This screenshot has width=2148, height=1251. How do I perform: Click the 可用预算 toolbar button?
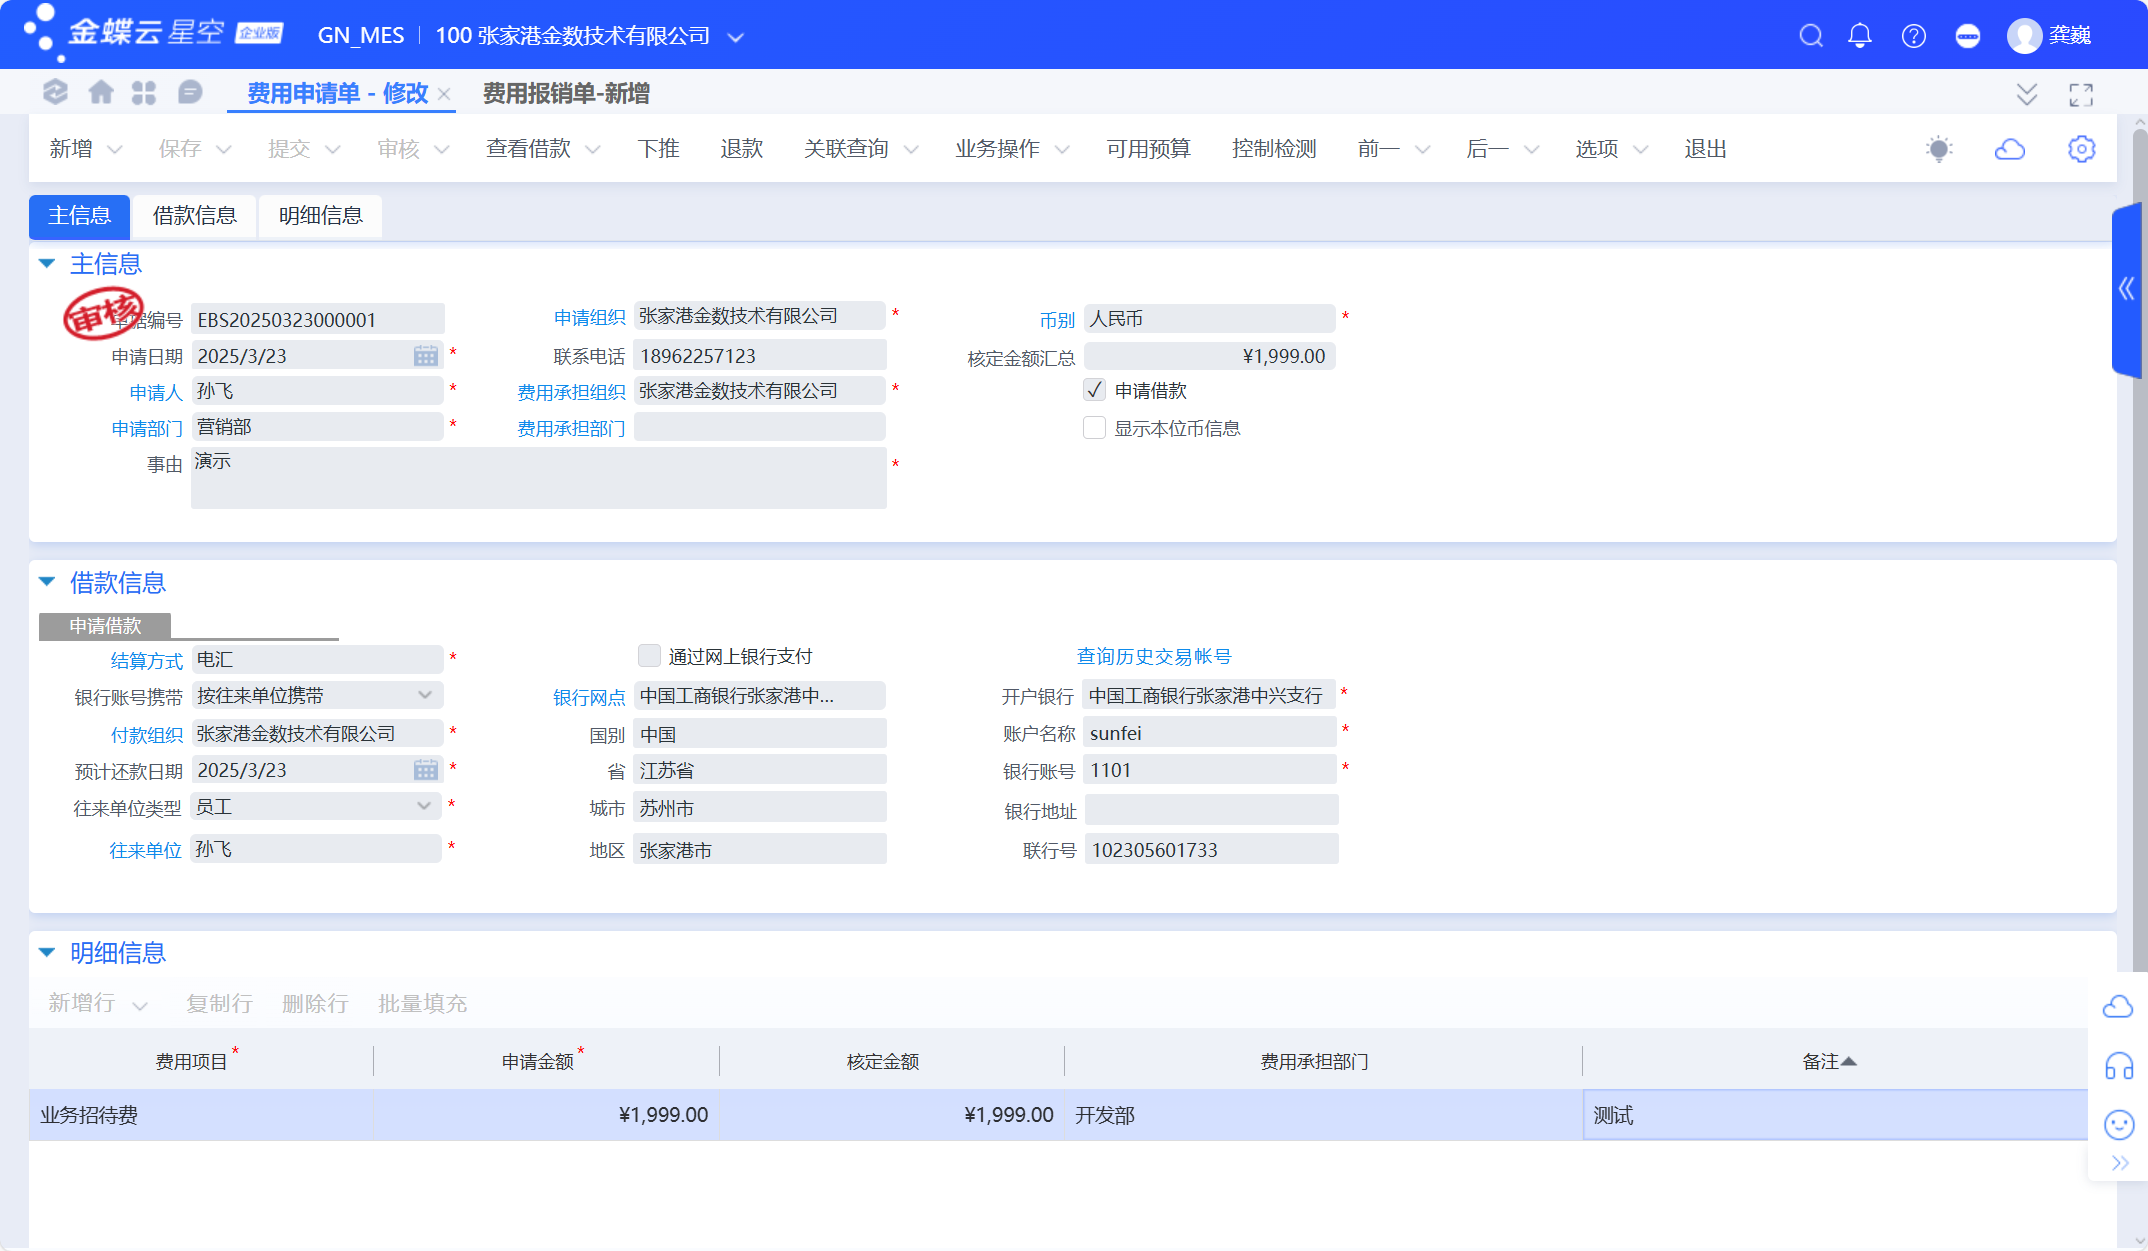pos(1148,149)
